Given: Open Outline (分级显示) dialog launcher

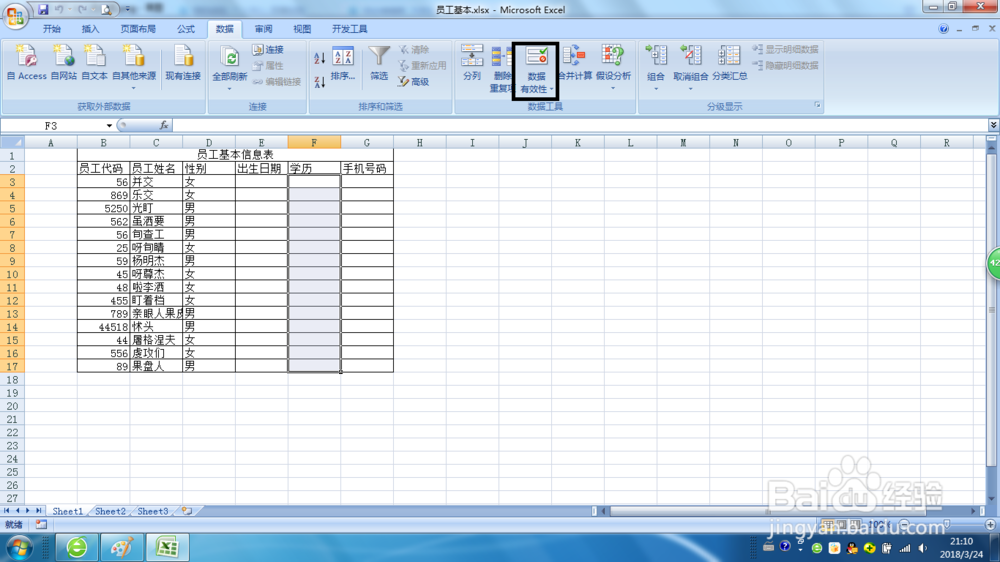Looking at the screenshot, I should 817,105.
